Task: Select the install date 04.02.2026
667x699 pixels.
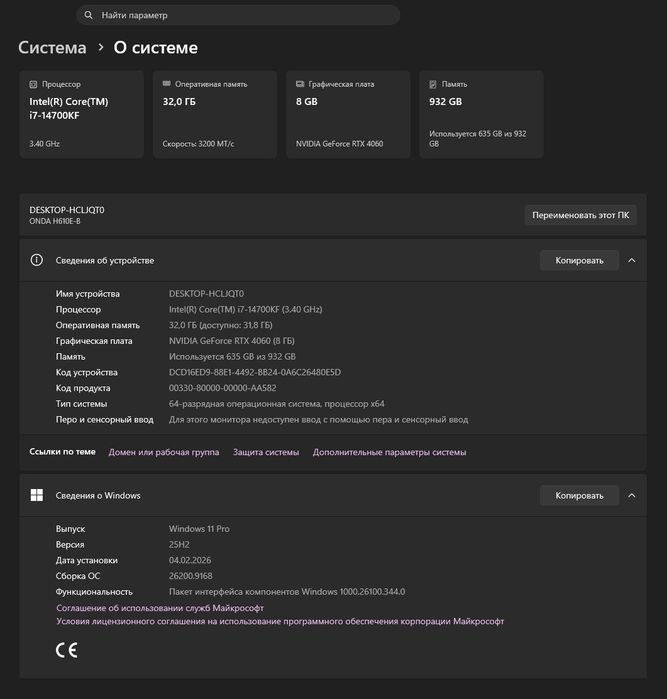Action: [190, 560]
